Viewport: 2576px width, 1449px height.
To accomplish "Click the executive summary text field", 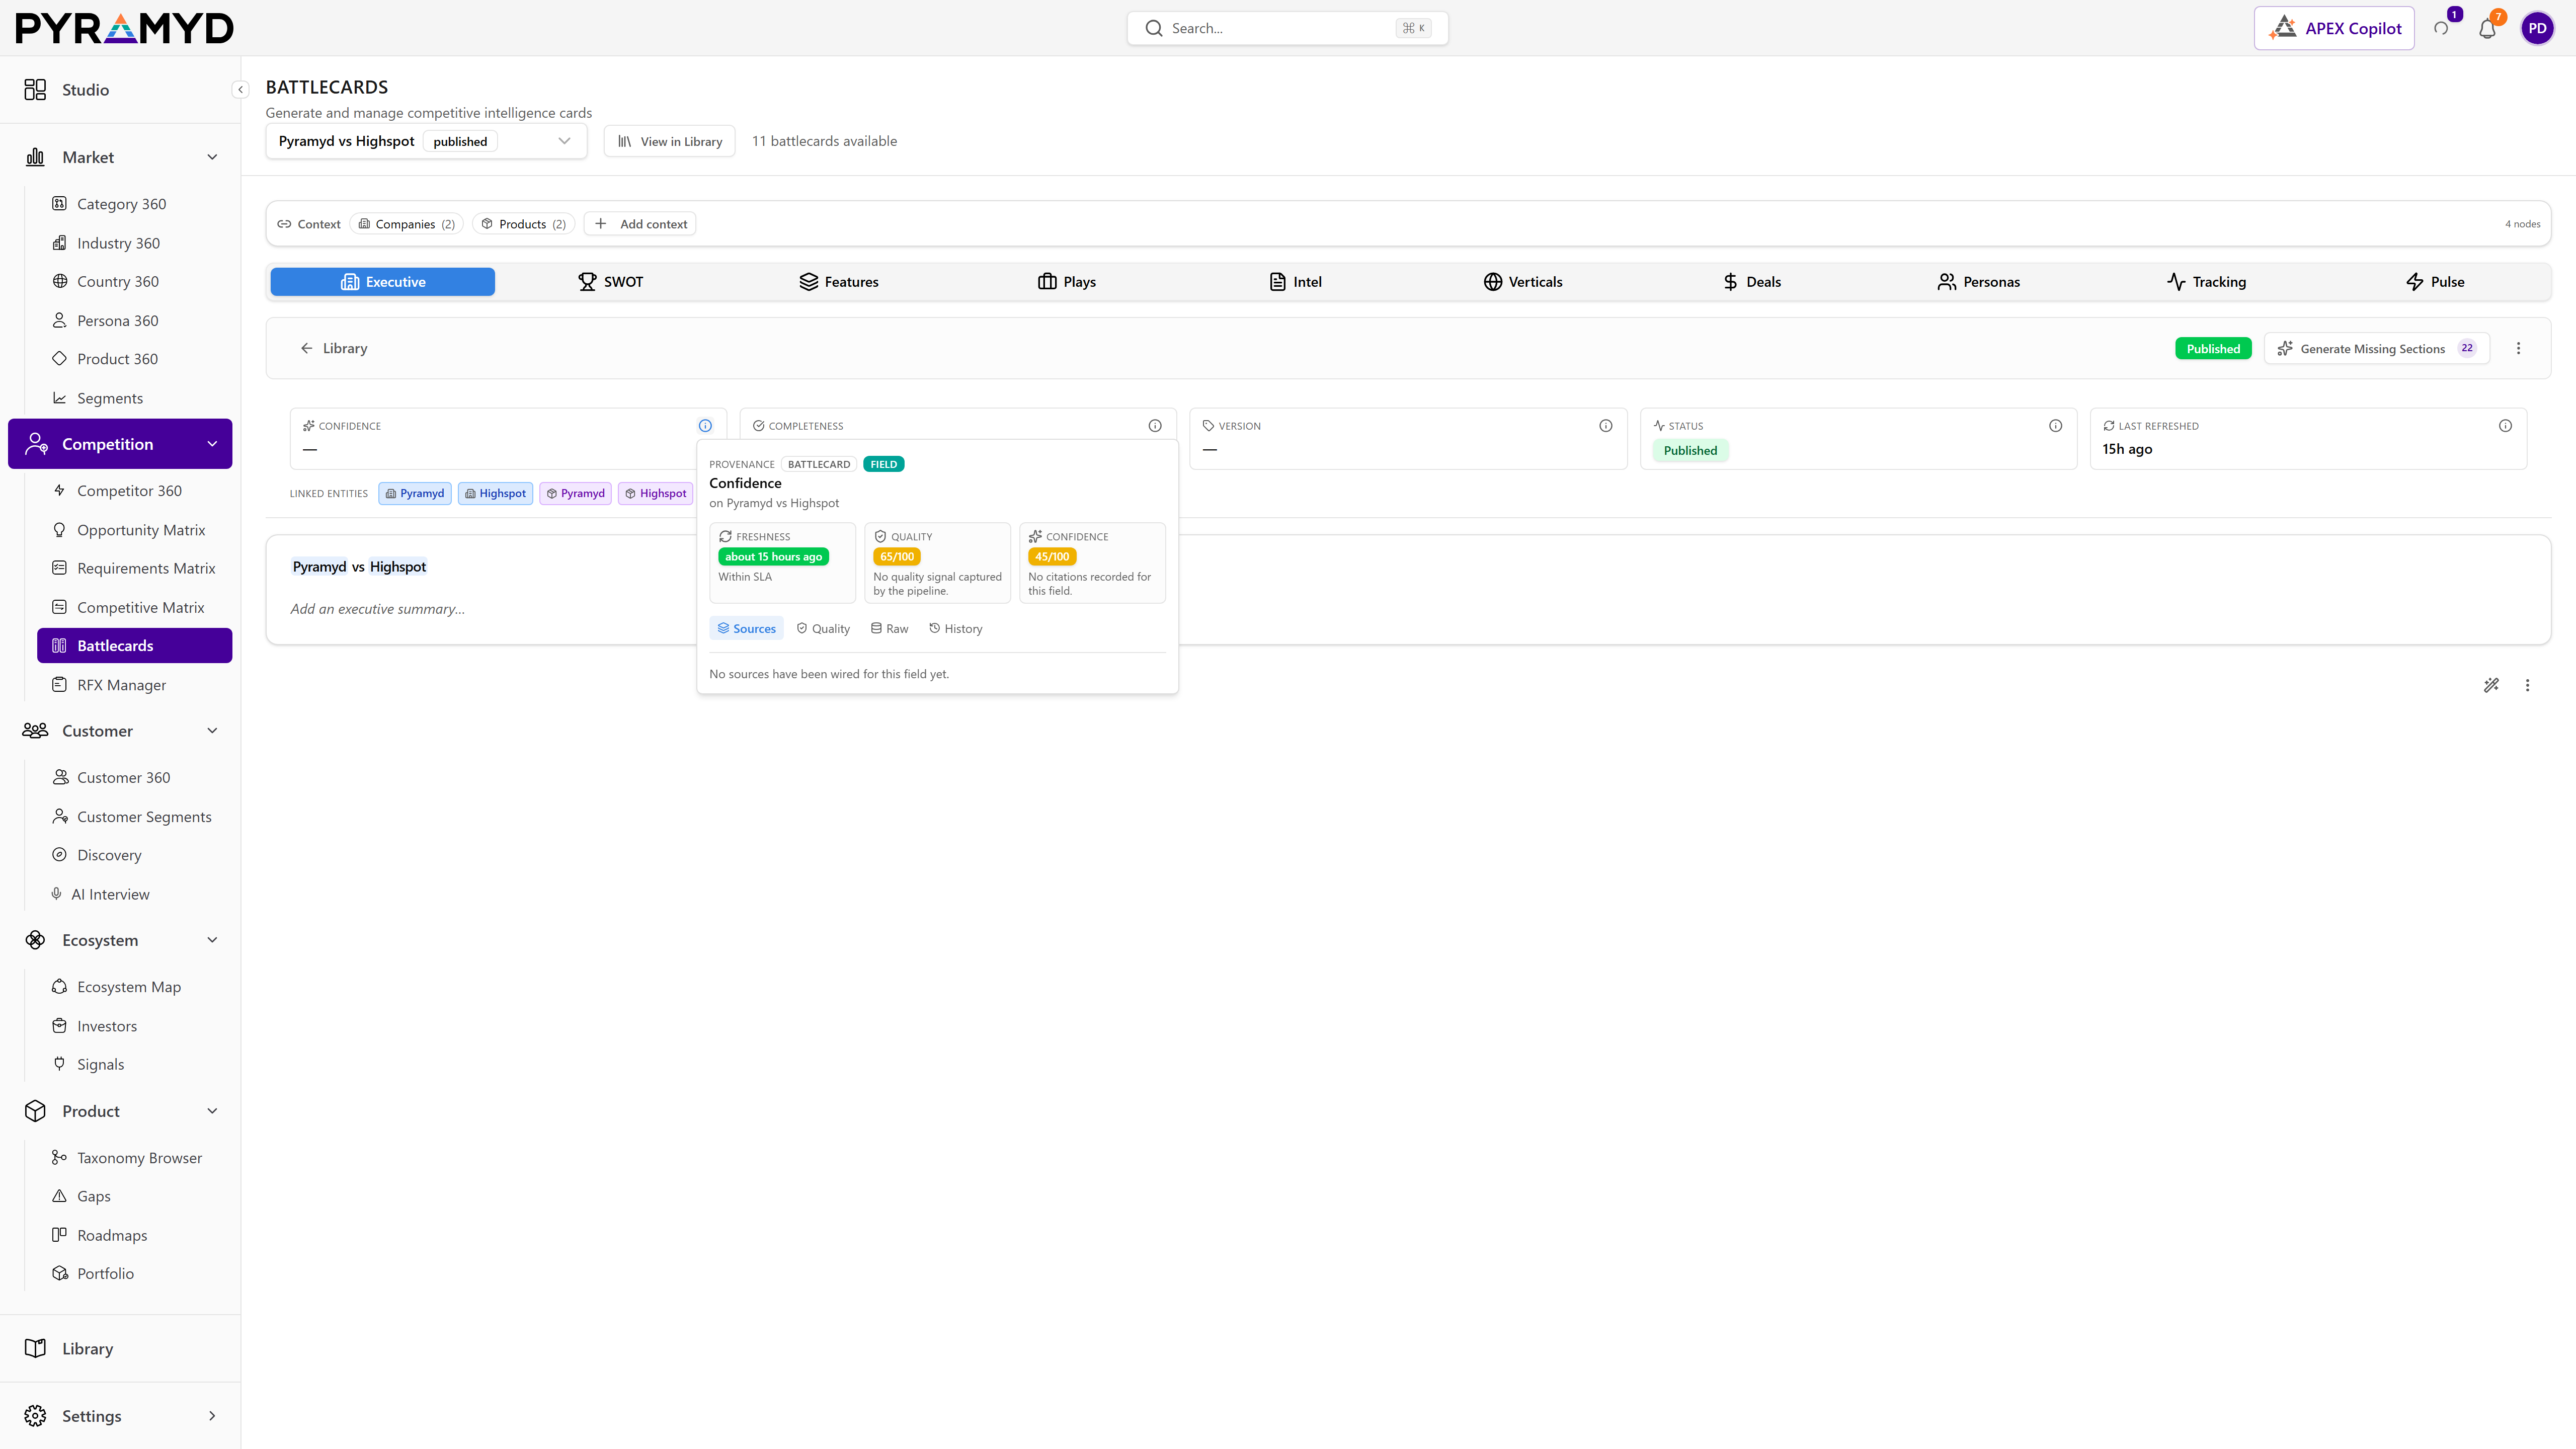I will coord(378,610).
